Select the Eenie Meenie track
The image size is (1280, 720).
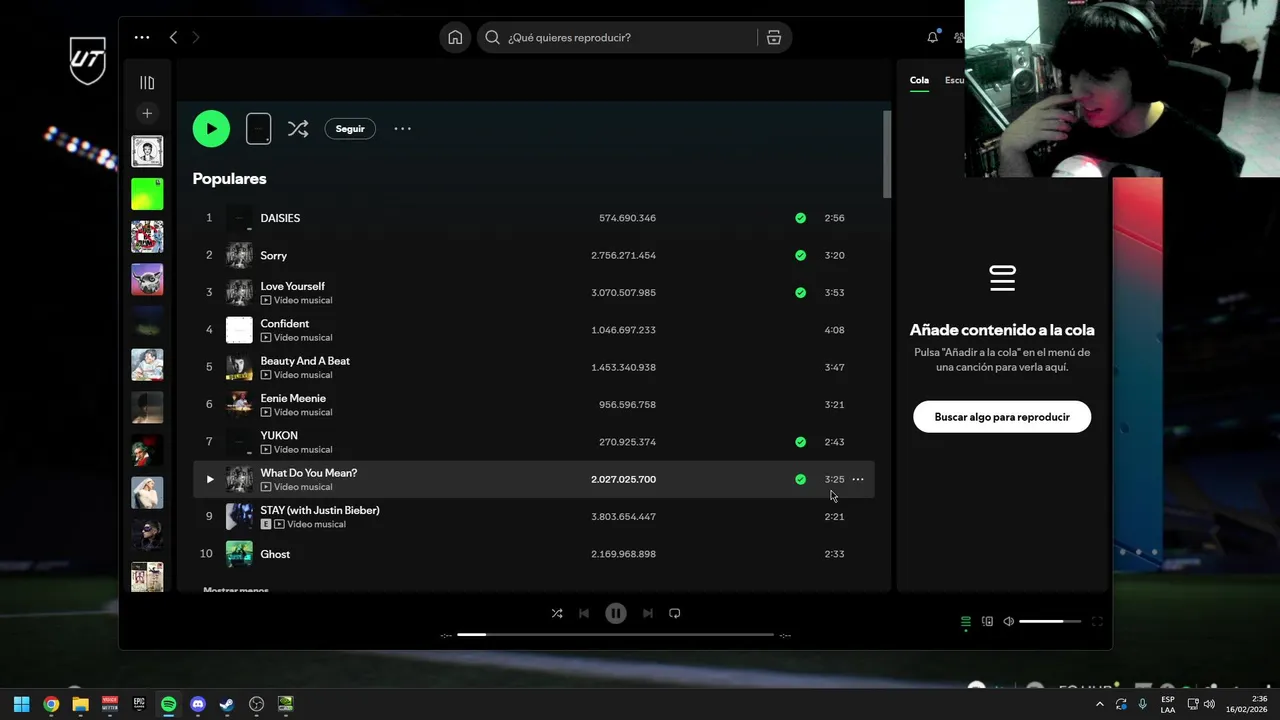[293, 398]
